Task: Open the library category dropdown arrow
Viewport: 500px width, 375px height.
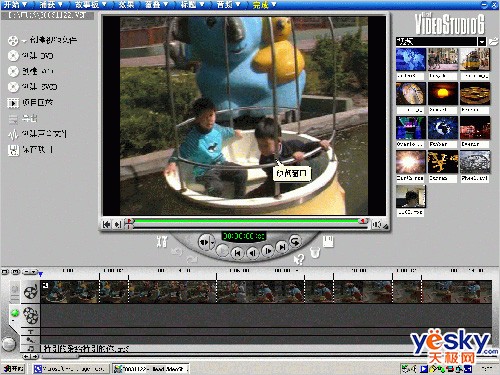Action: coord(482,42)
